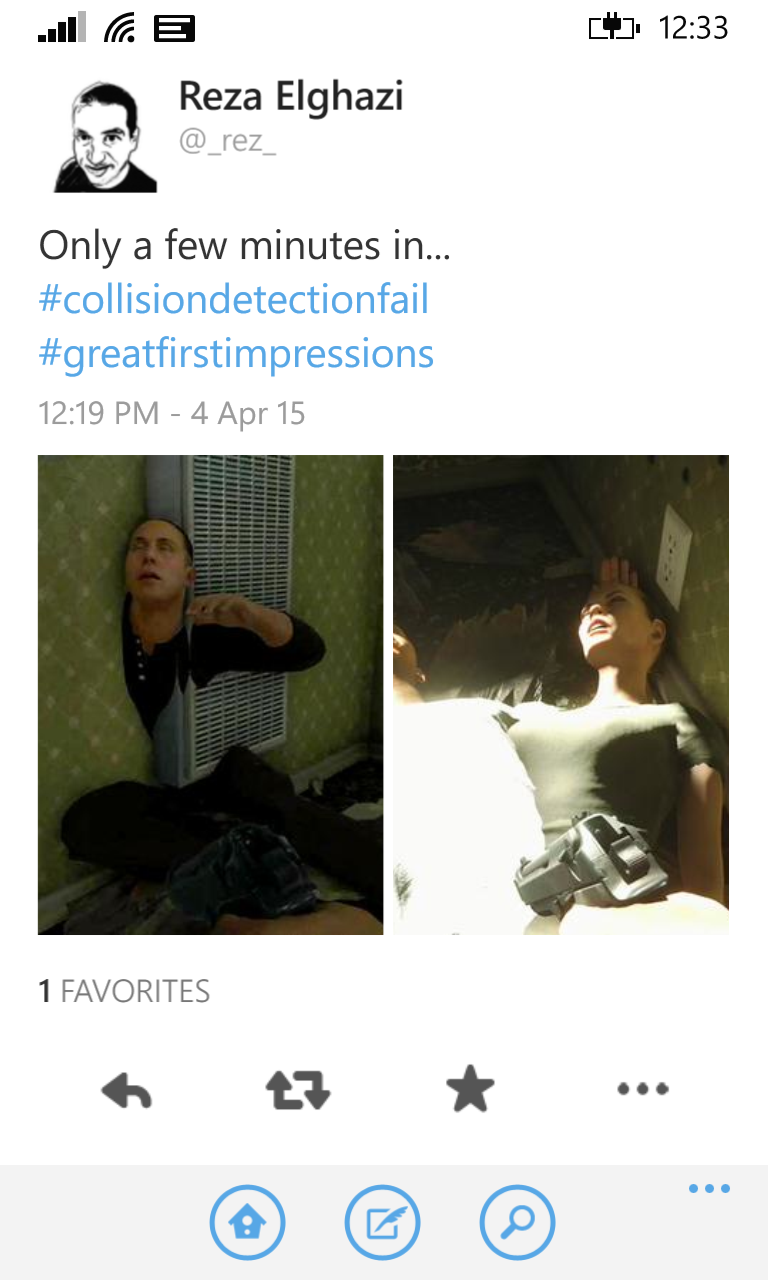Favorite the tweet with star icon
This screenshot has height=1280, width=768.
[x=470, y=1089]
